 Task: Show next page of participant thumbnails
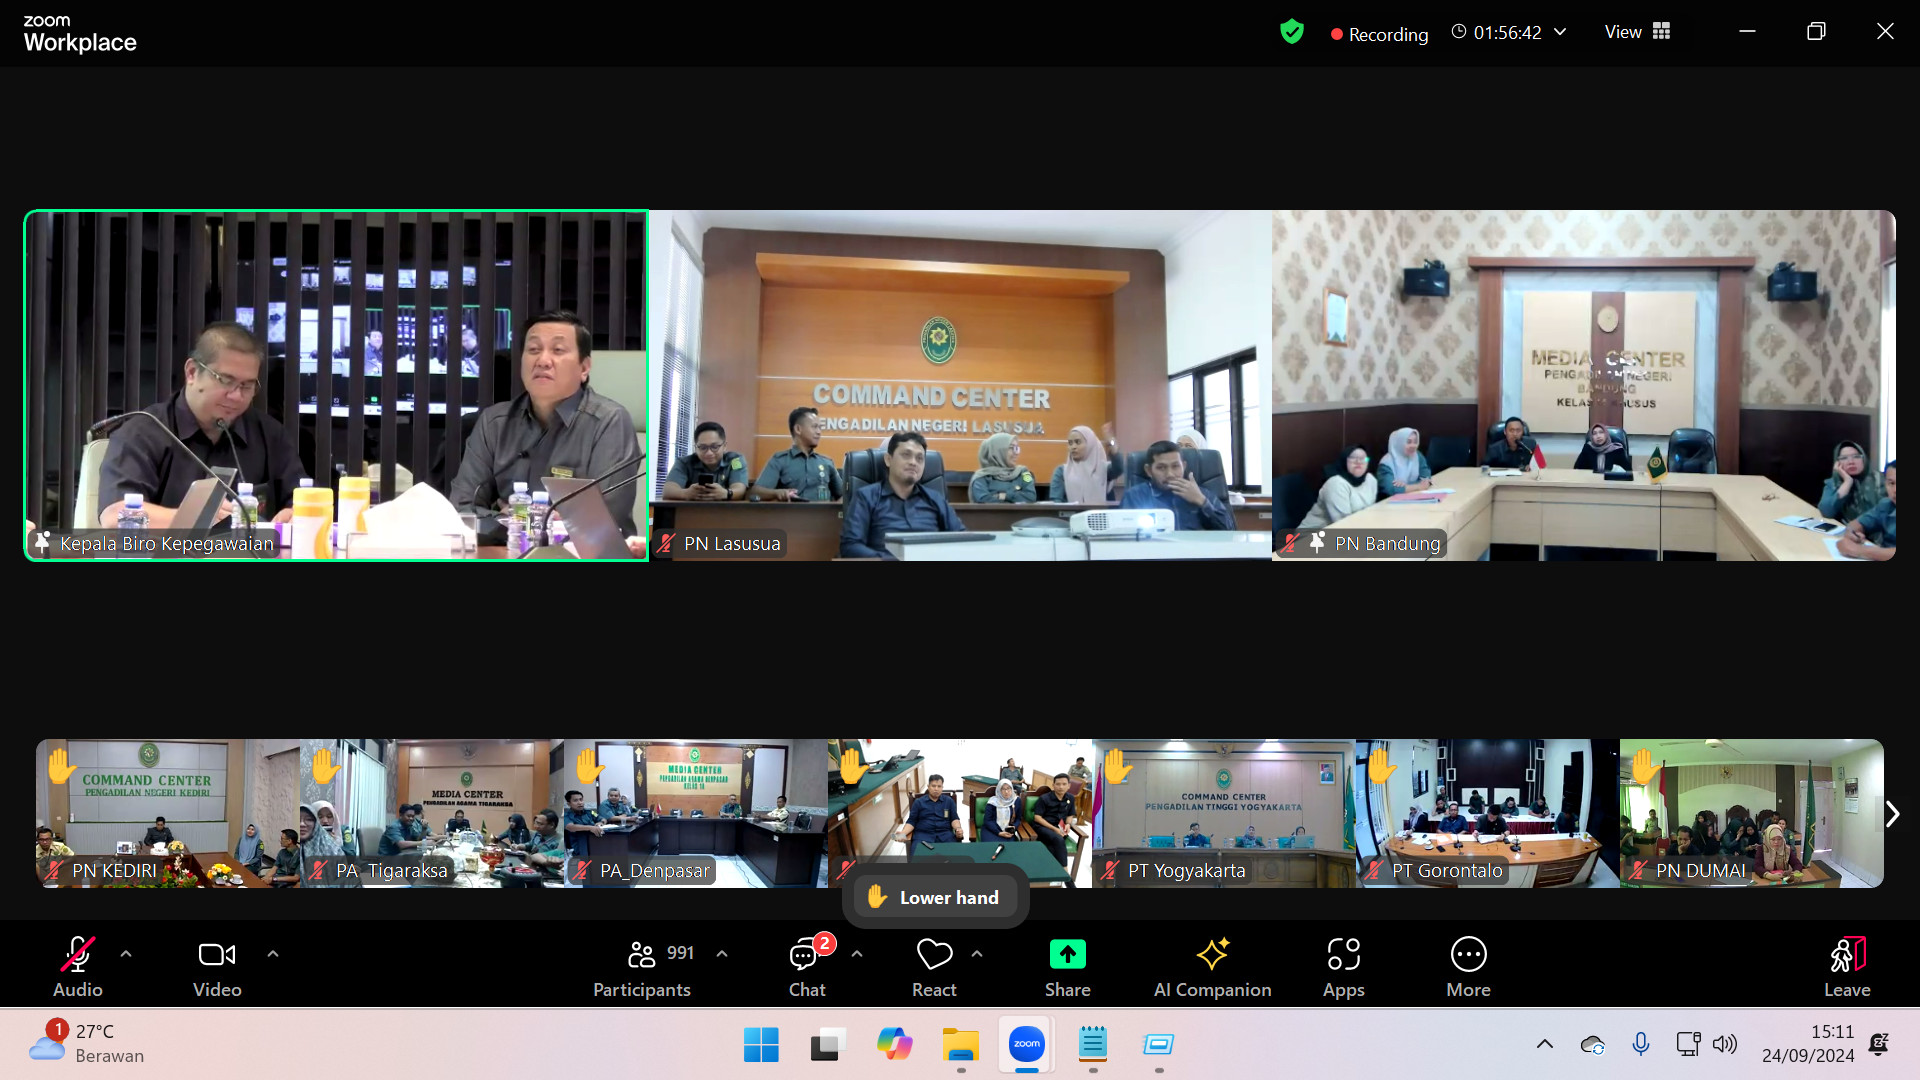pos(1892,814)
